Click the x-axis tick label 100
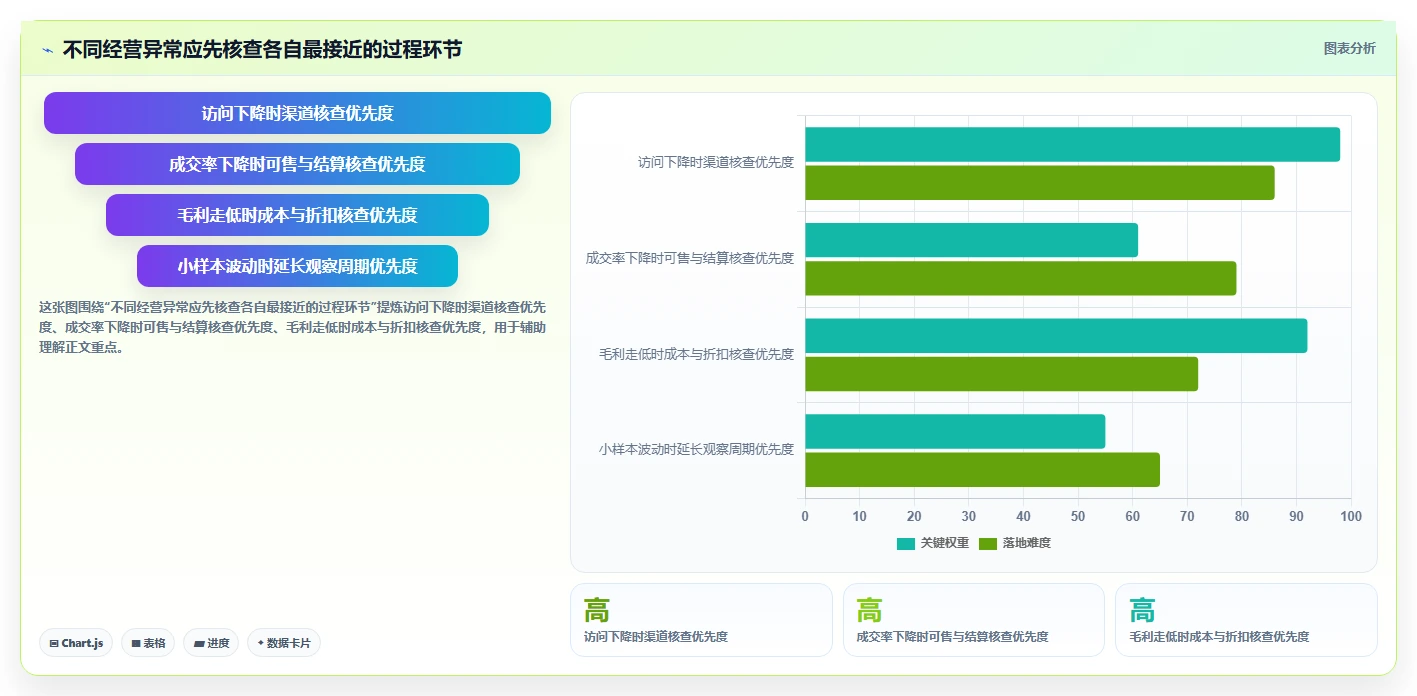This screenshot has width=1417, height=696. [1351, 516]
